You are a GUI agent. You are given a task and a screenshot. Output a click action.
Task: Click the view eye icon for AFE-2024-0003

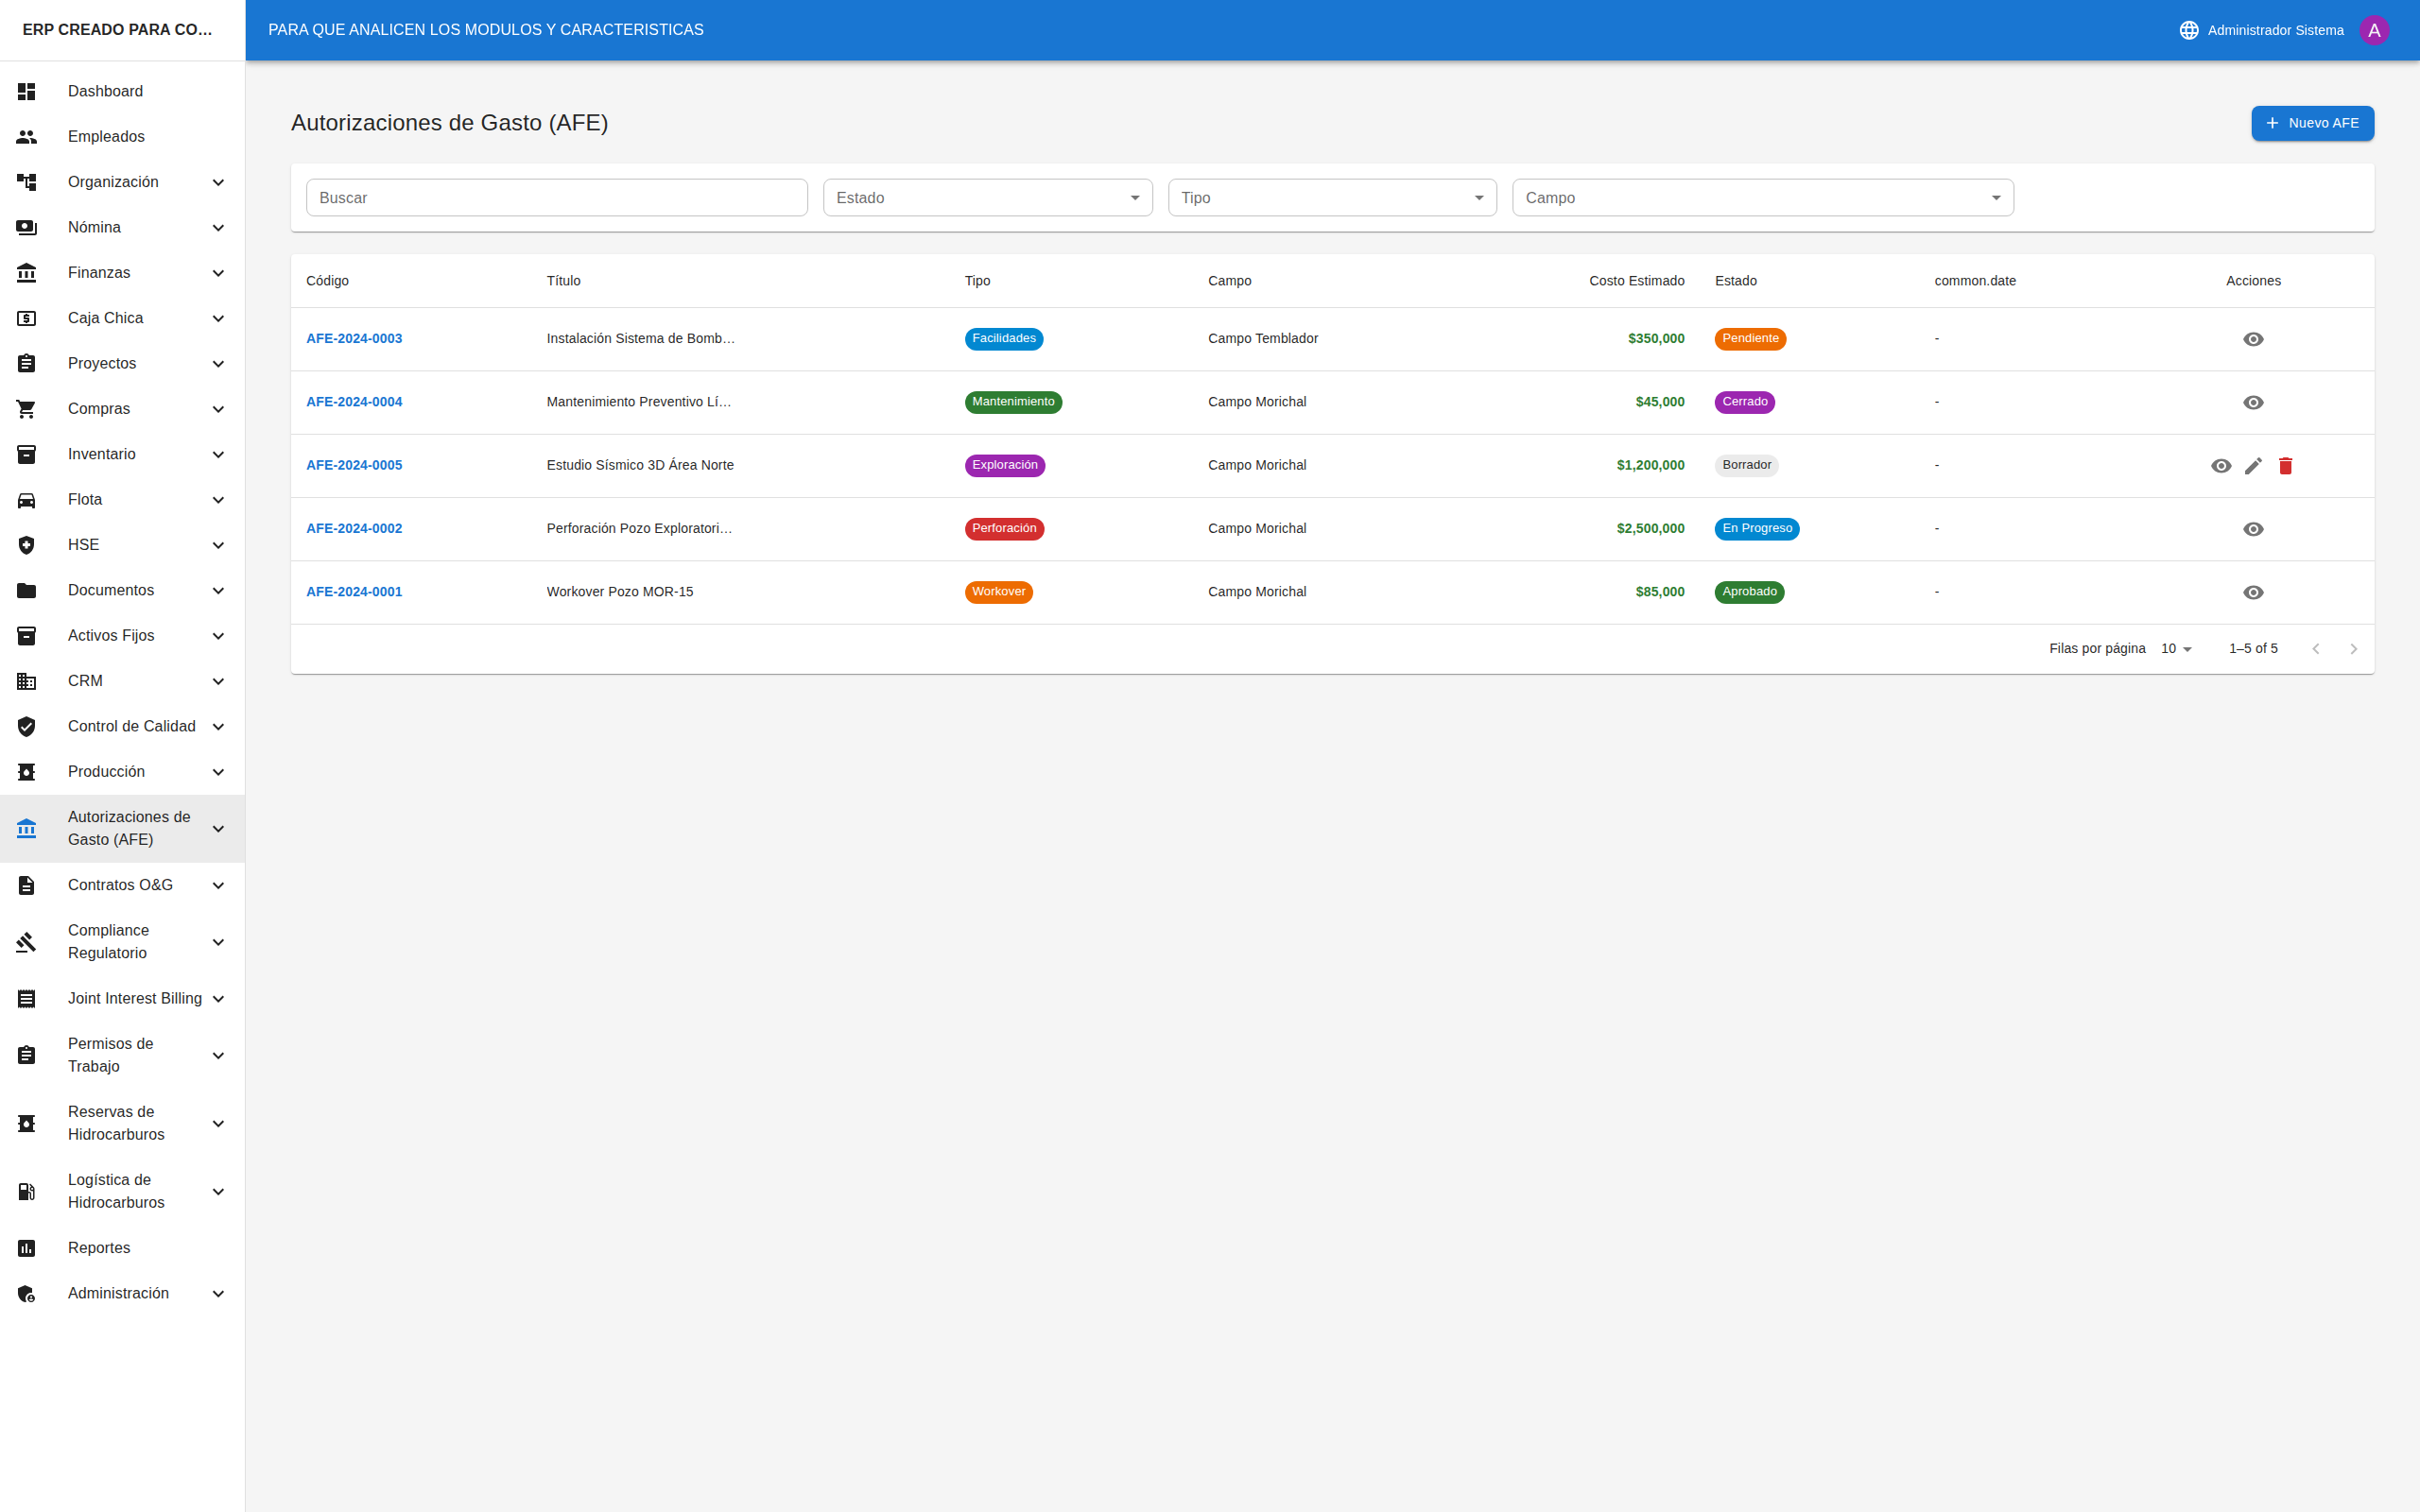2253,339
